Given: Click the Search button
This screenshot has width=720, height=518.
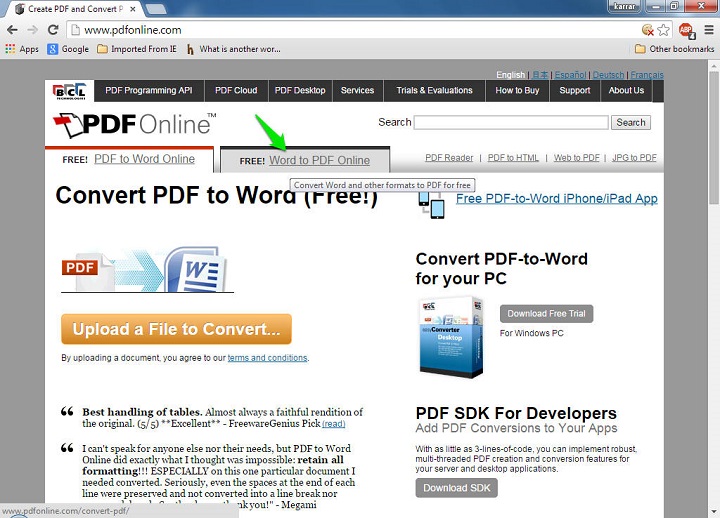Looking at the screenshot, I should click(x=630, y=123).
